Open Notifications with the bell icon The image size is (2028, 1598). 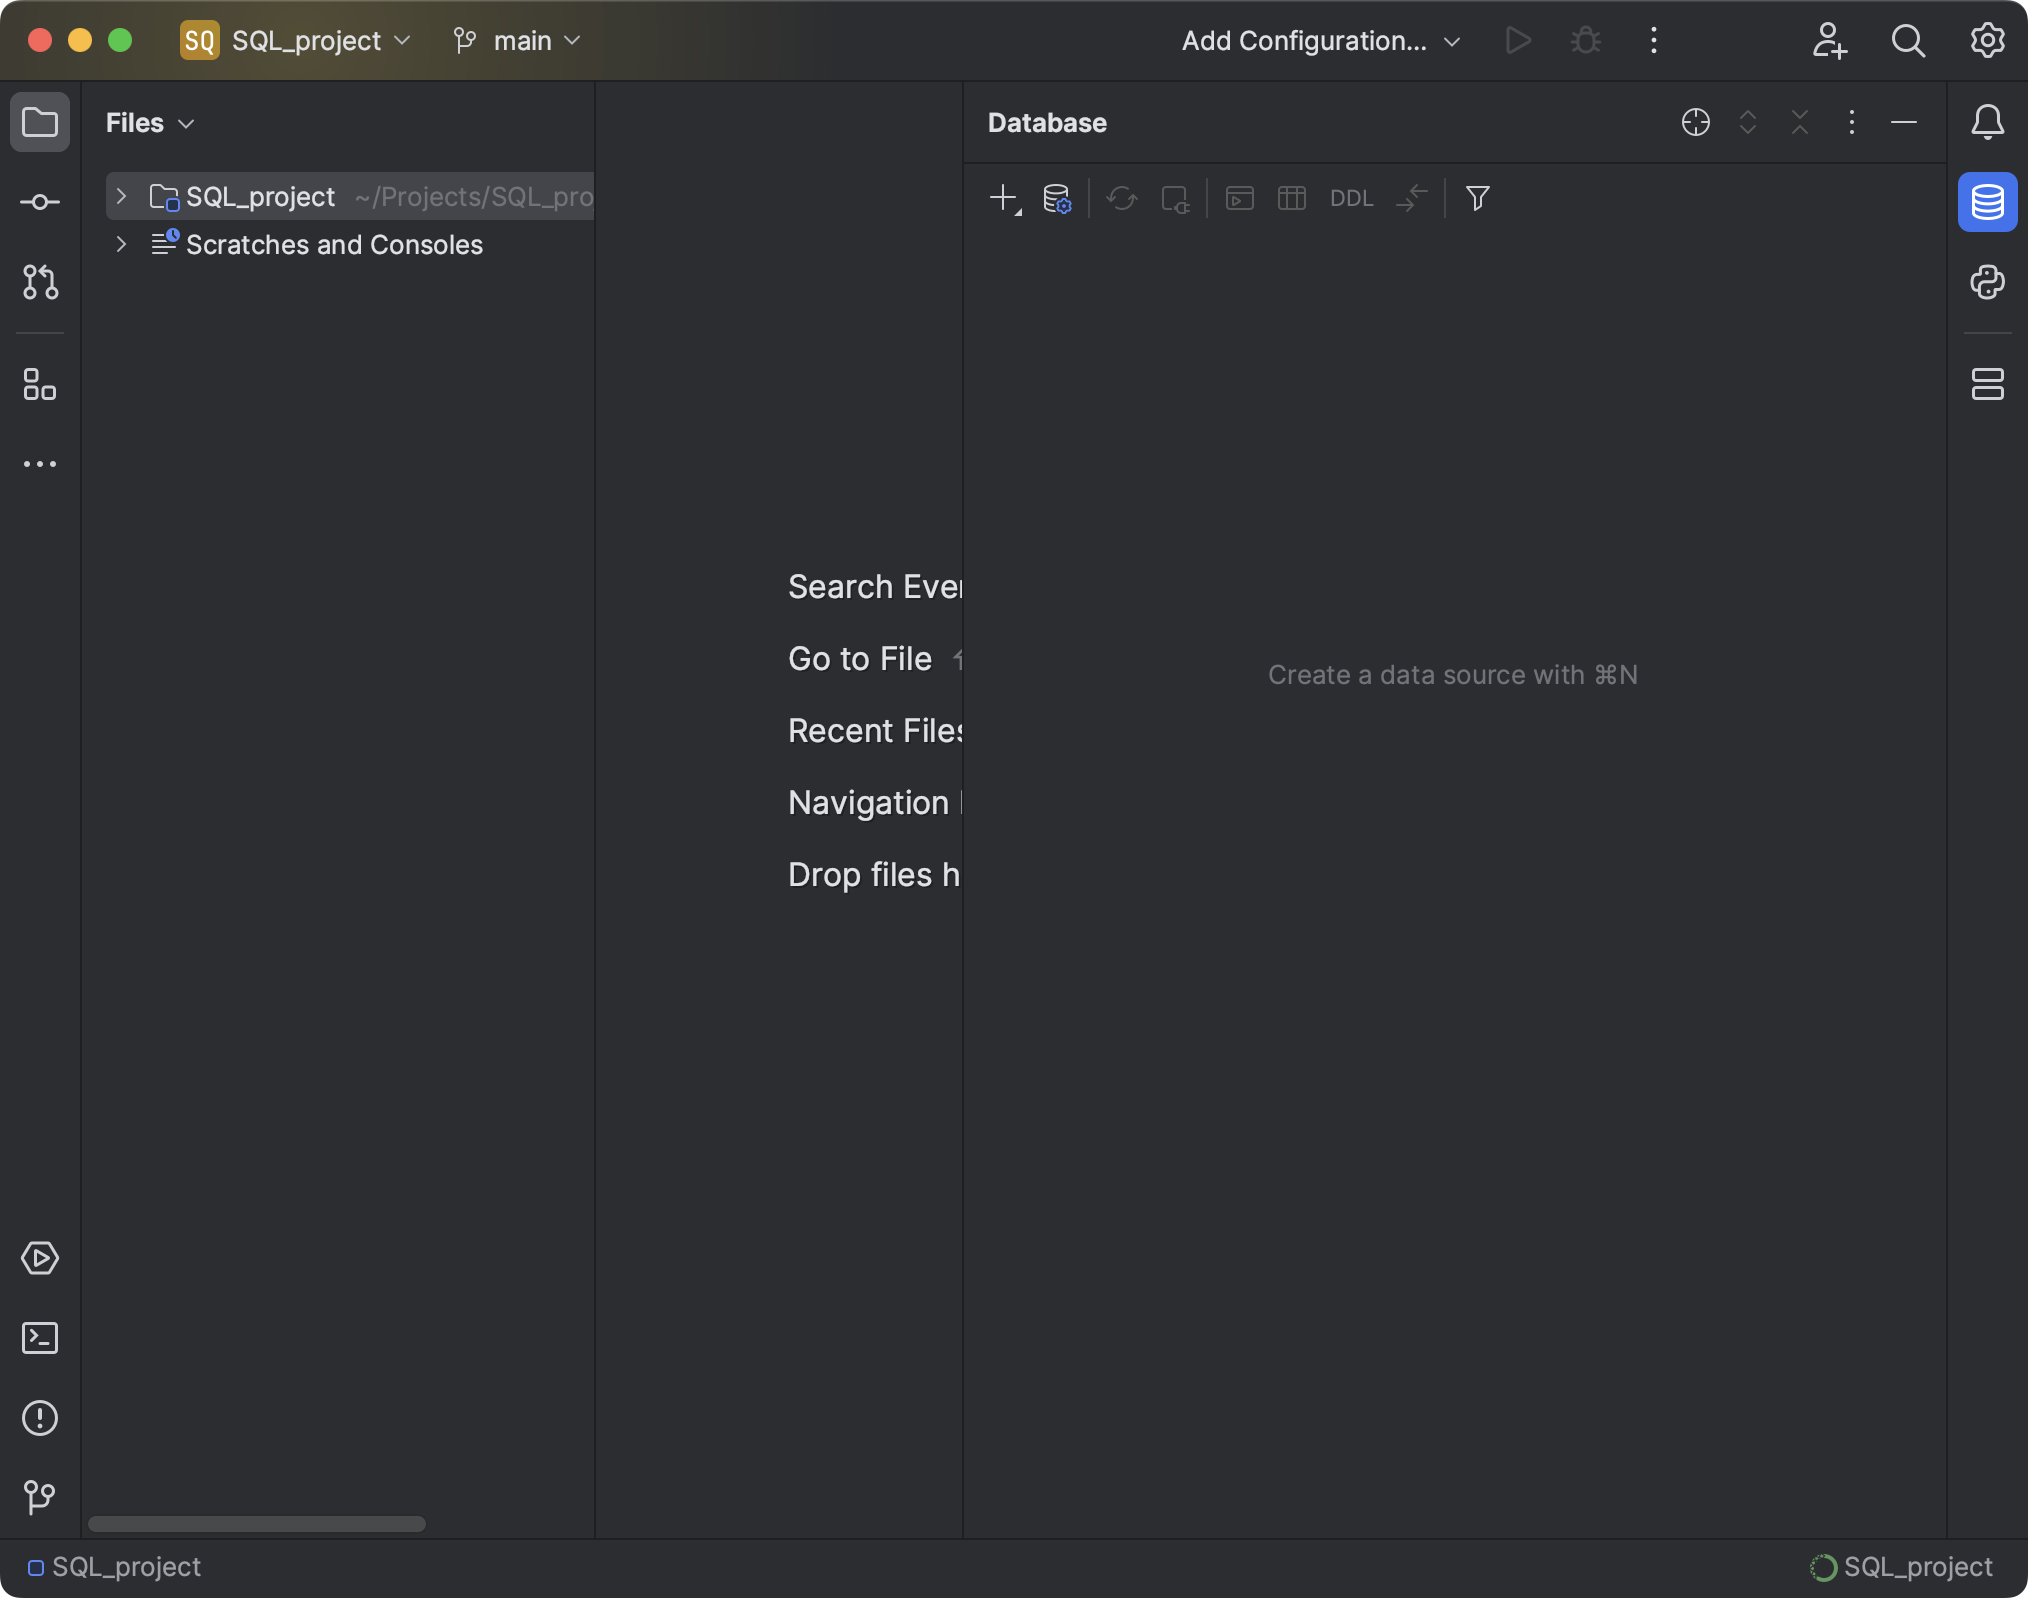point(1986,122)
